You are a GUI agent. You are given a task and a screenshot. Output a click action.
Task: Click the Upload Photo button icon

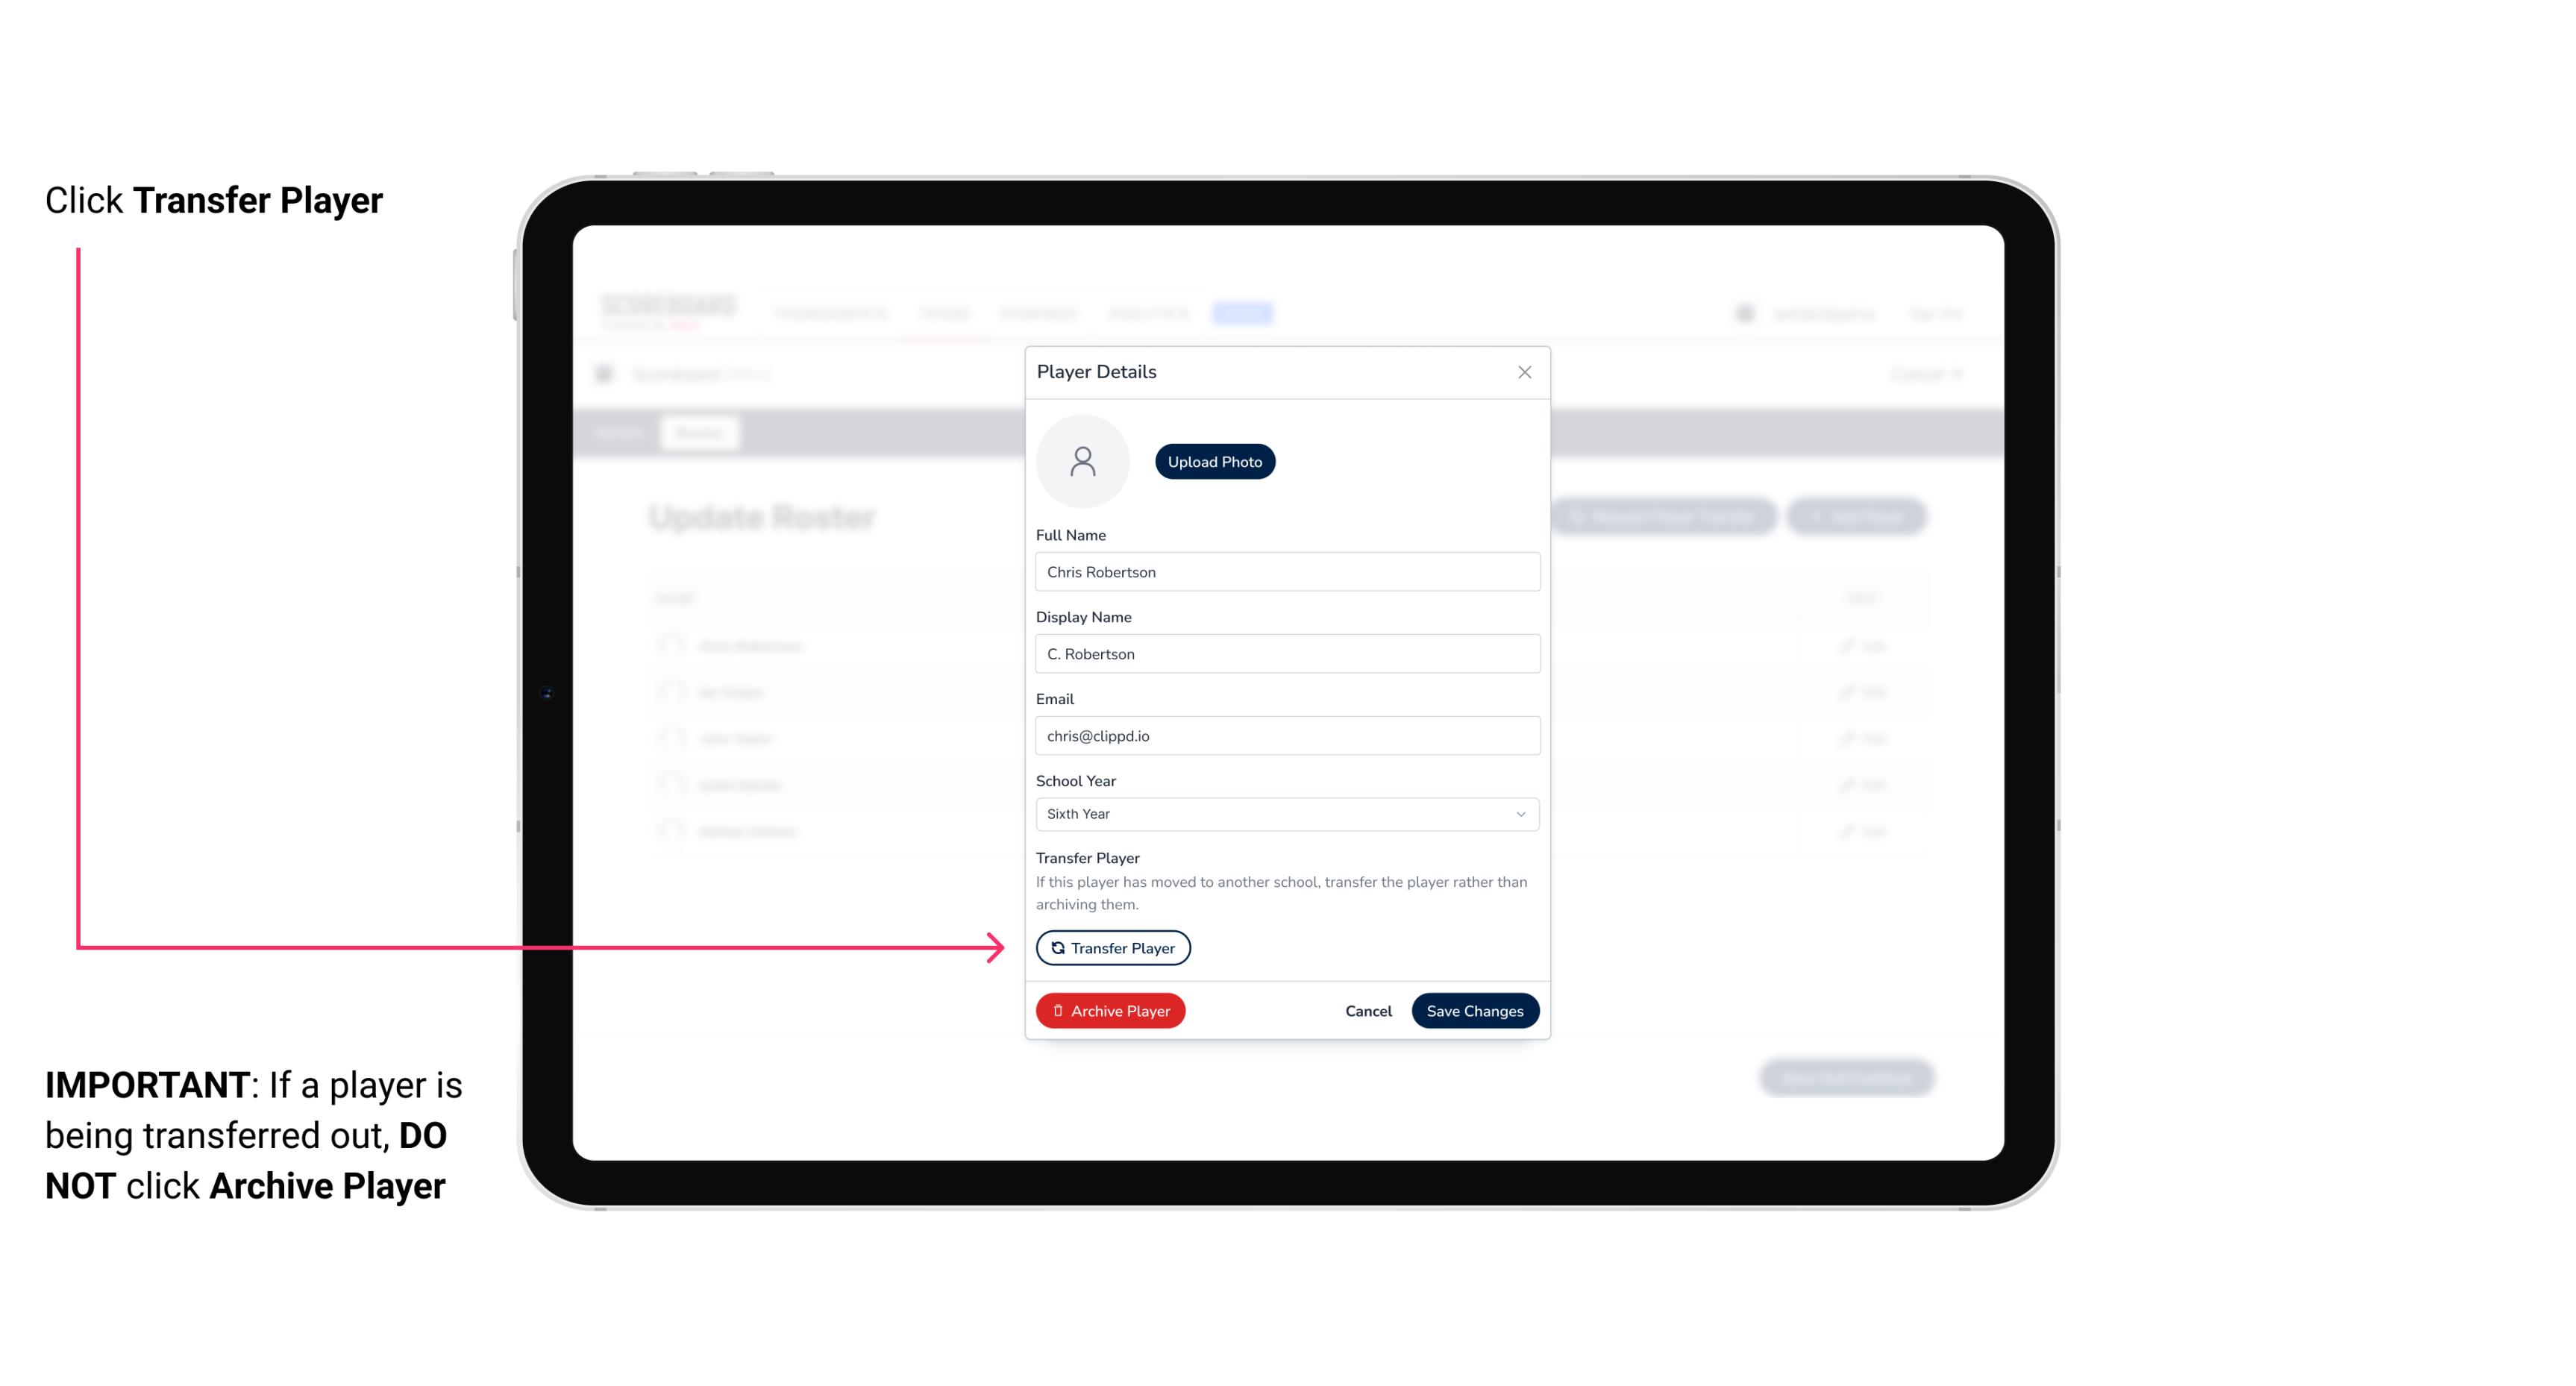[1215, 462]
